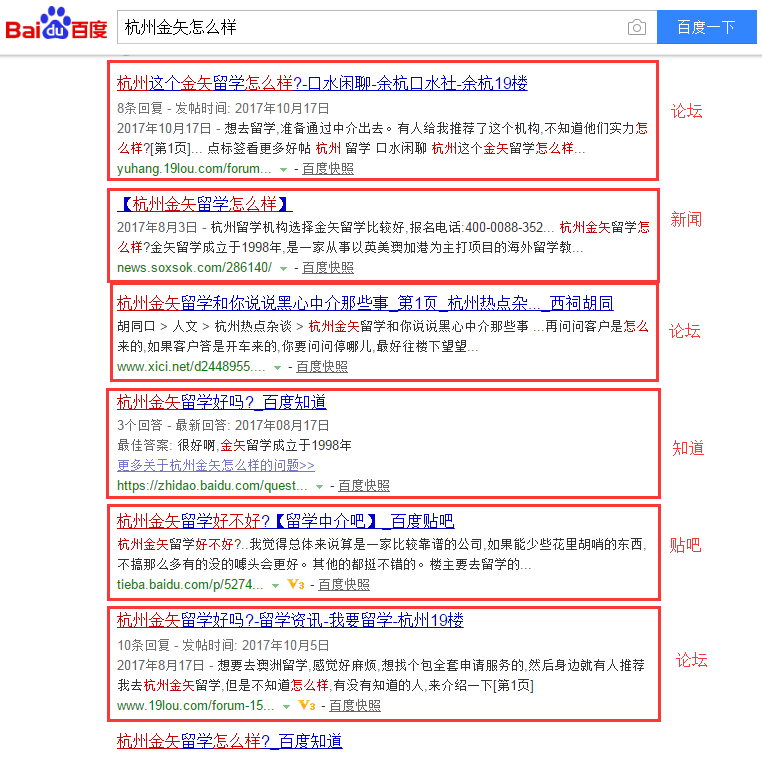Click the www.xici.net/d2448955 green URL

click(191, 367)
